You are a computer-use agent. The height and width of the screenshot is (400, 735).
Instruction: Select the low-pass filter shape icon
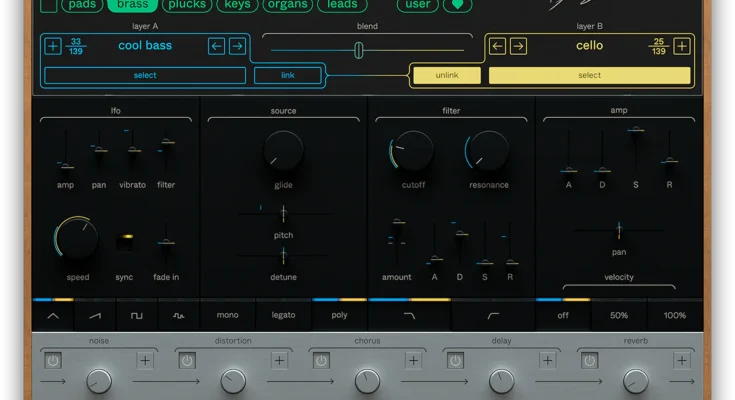409,315
